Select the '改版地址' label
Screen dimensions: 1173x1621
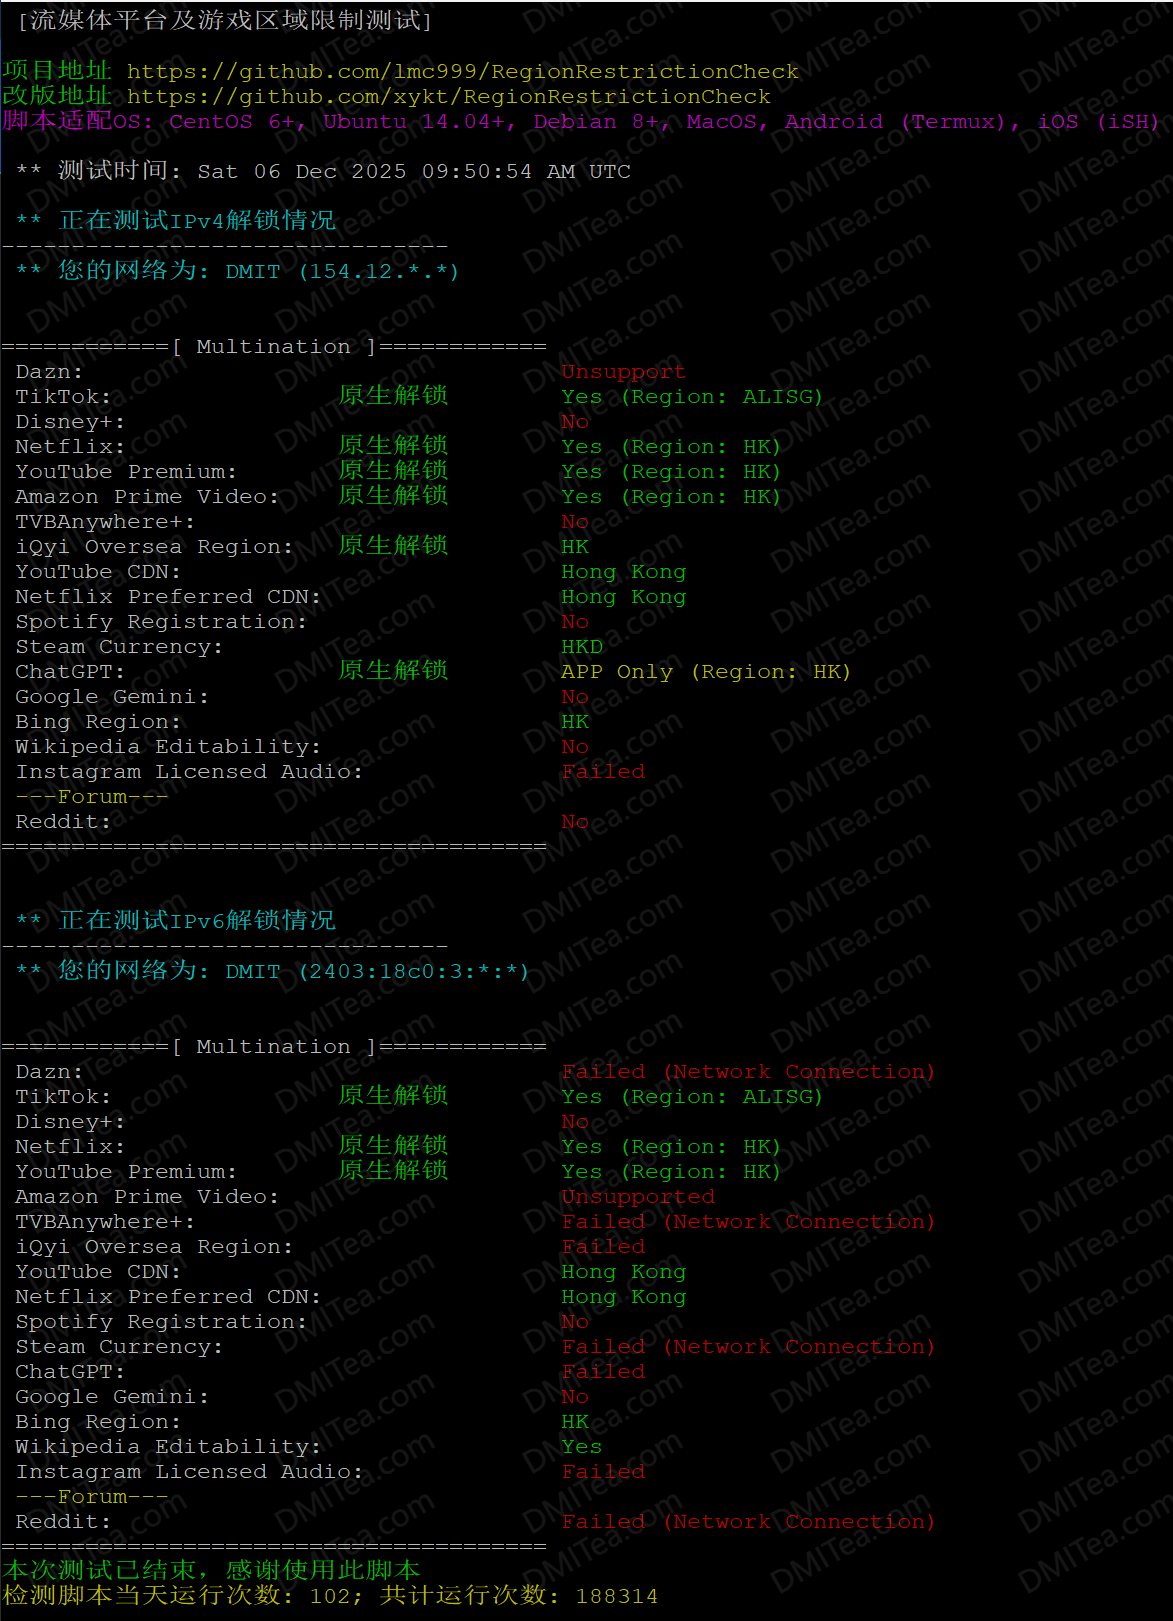(x=57, y=95)
